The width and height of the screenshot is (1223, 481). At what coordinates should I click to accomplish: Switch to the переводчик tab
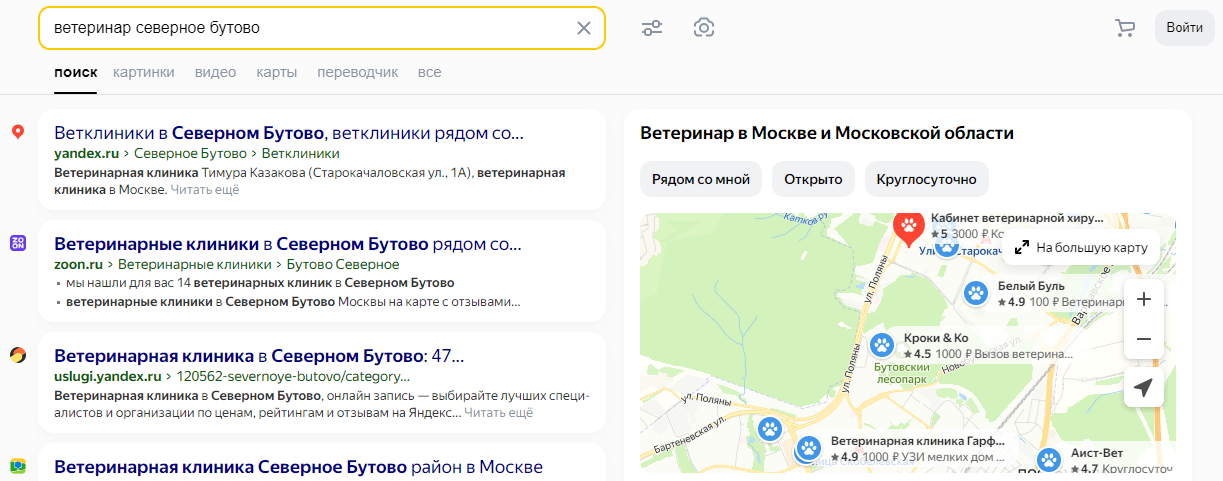click(358, 72)
